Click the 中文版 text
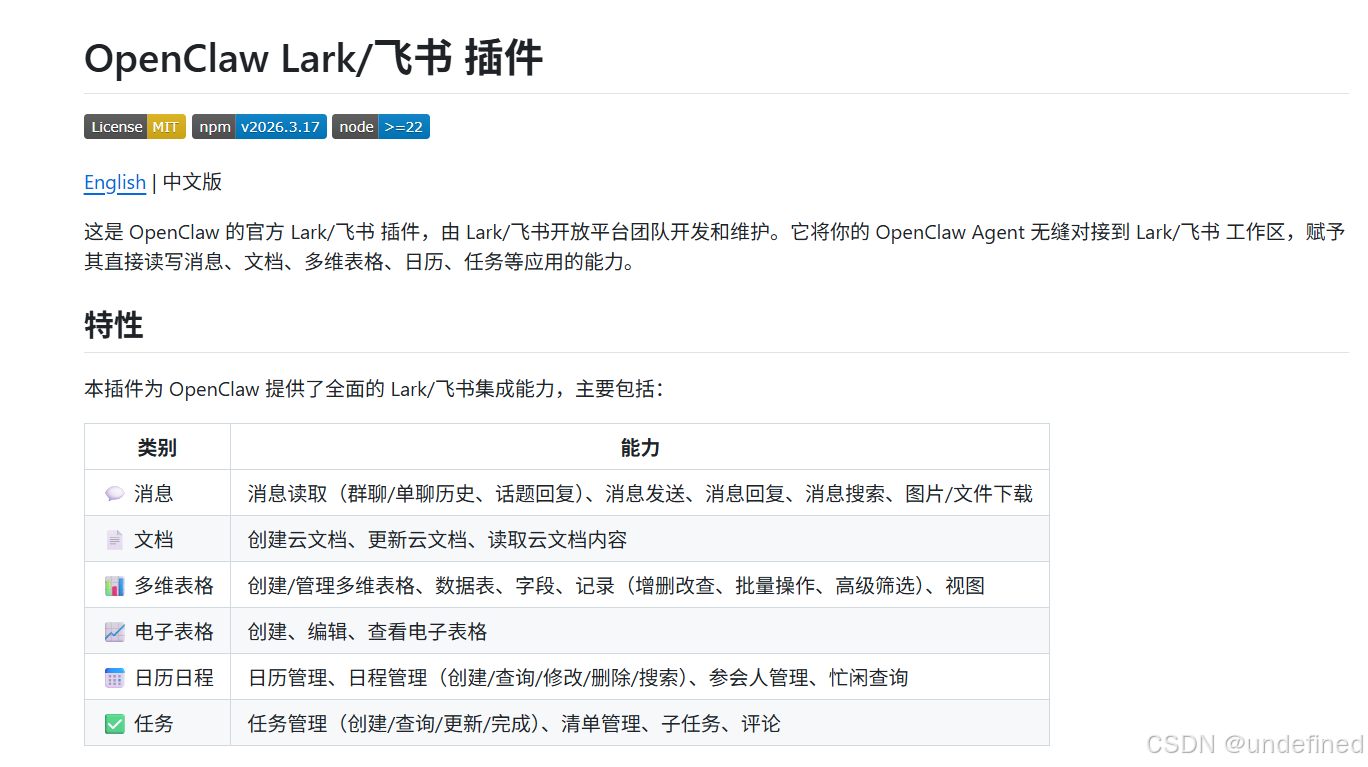The image size is (1368, 767). tap(193, 182)
